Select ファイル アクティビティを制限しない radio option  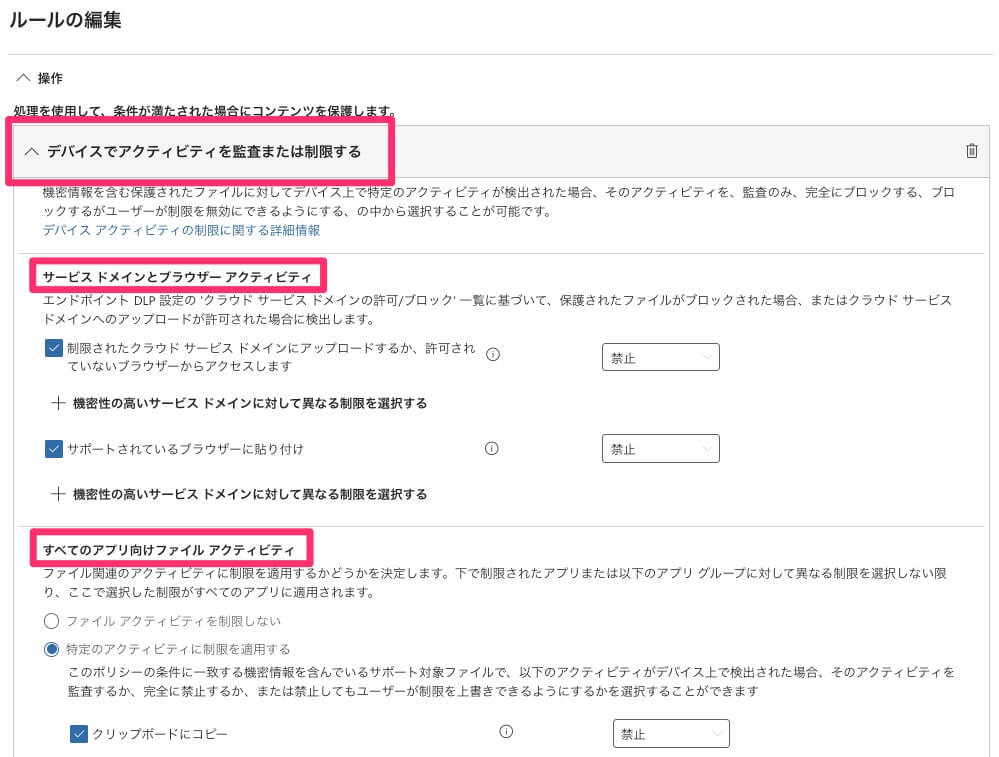click(x=52, y=621)
